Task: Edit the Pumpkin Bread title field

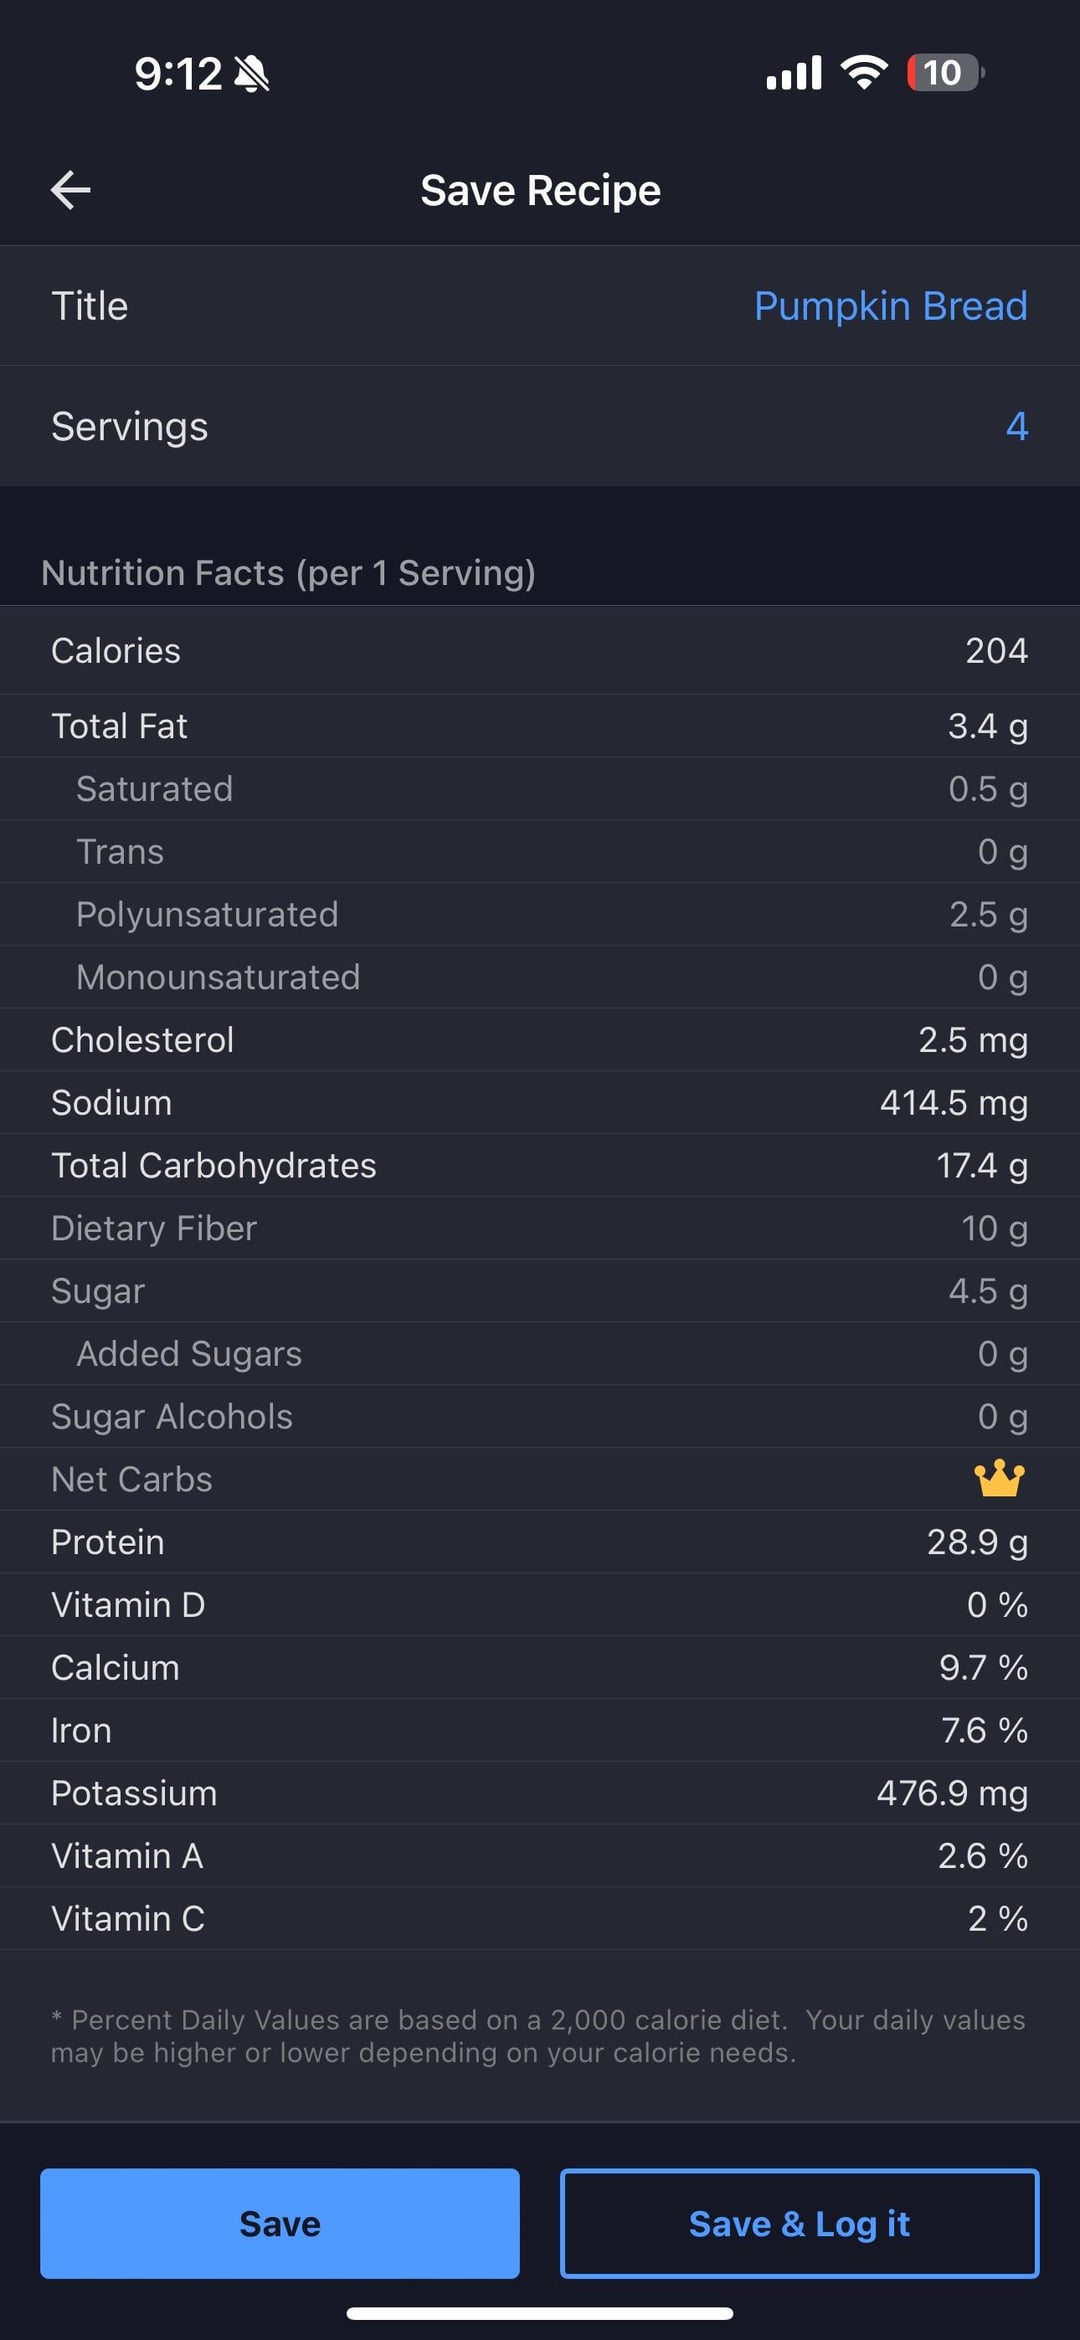Action: click(890, 306)
